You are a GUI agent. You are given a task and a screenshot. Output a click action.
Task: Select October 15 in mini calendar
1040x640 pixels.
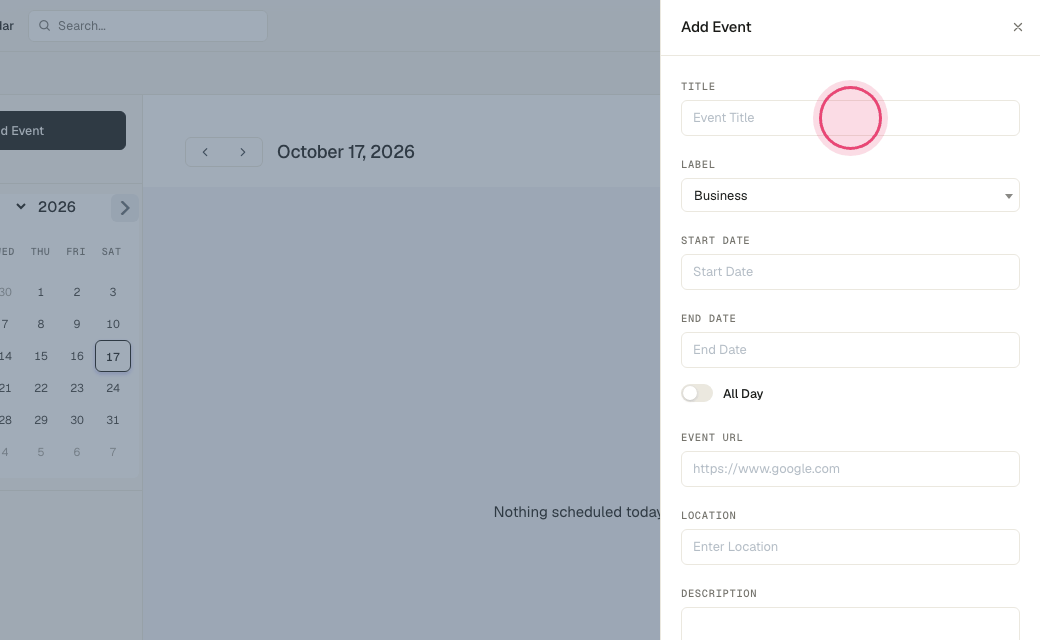(40, 357)
